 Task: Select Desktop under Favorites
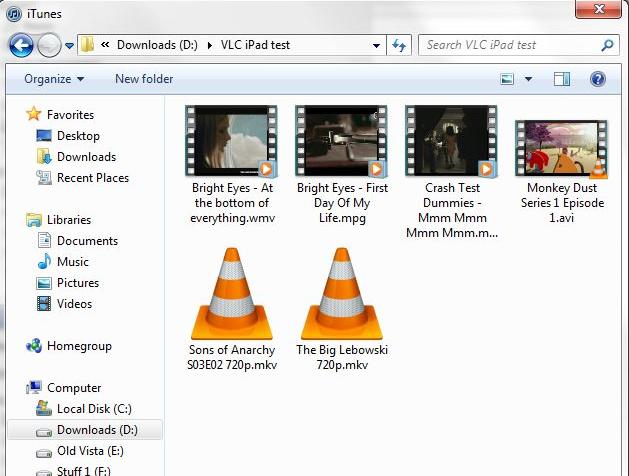click(x=78, y=136)
